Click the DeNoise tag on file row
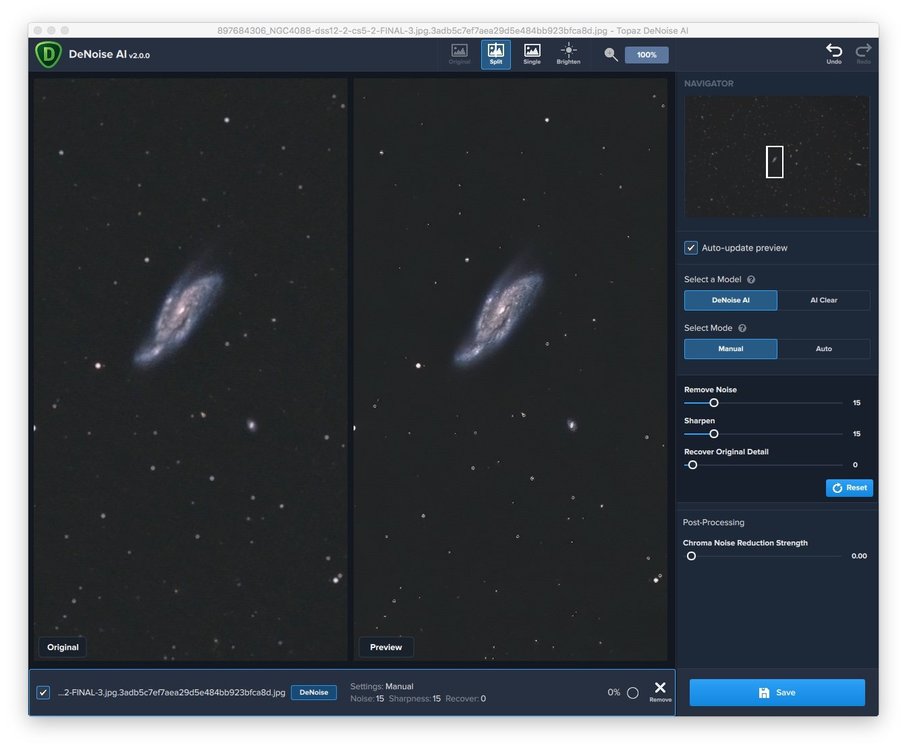 click(x=314, y=692)
